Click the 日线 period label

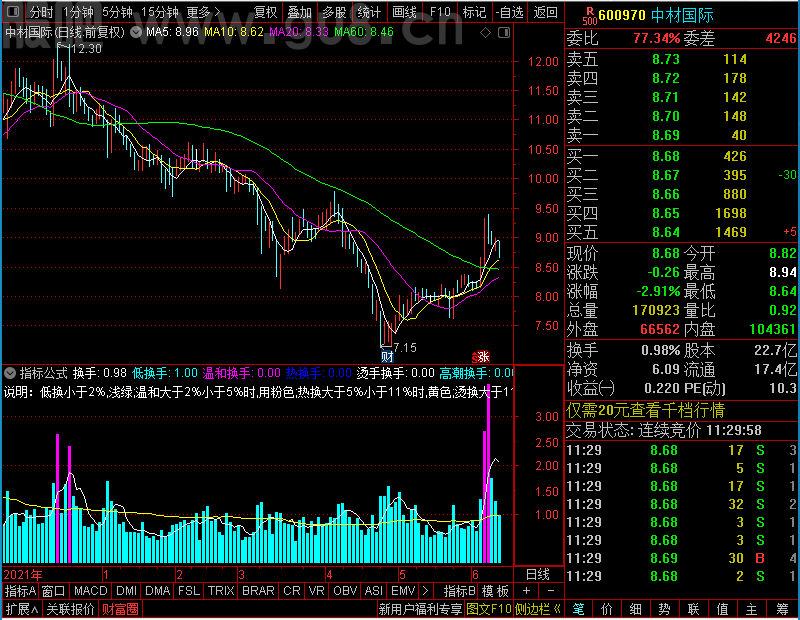pos(538,575)
